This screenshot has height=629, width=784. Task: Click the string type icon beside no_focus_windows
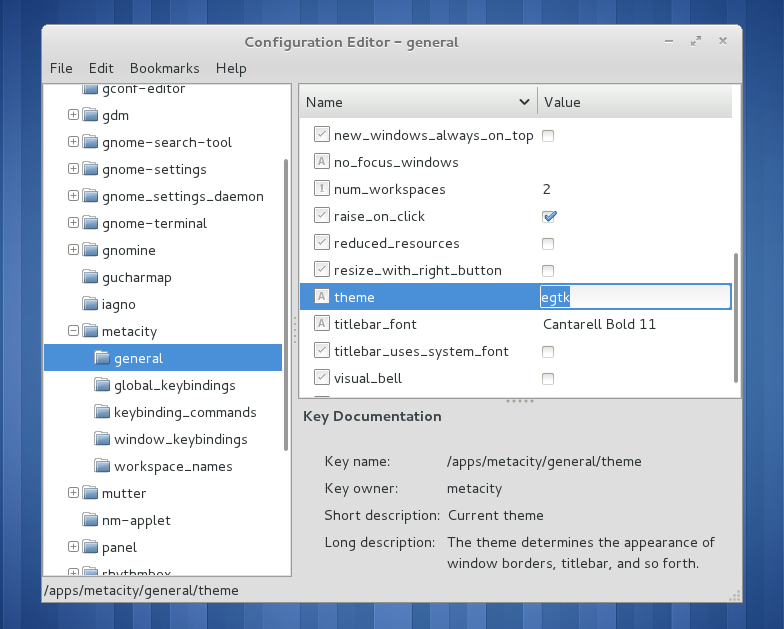(x=322, y=162)
